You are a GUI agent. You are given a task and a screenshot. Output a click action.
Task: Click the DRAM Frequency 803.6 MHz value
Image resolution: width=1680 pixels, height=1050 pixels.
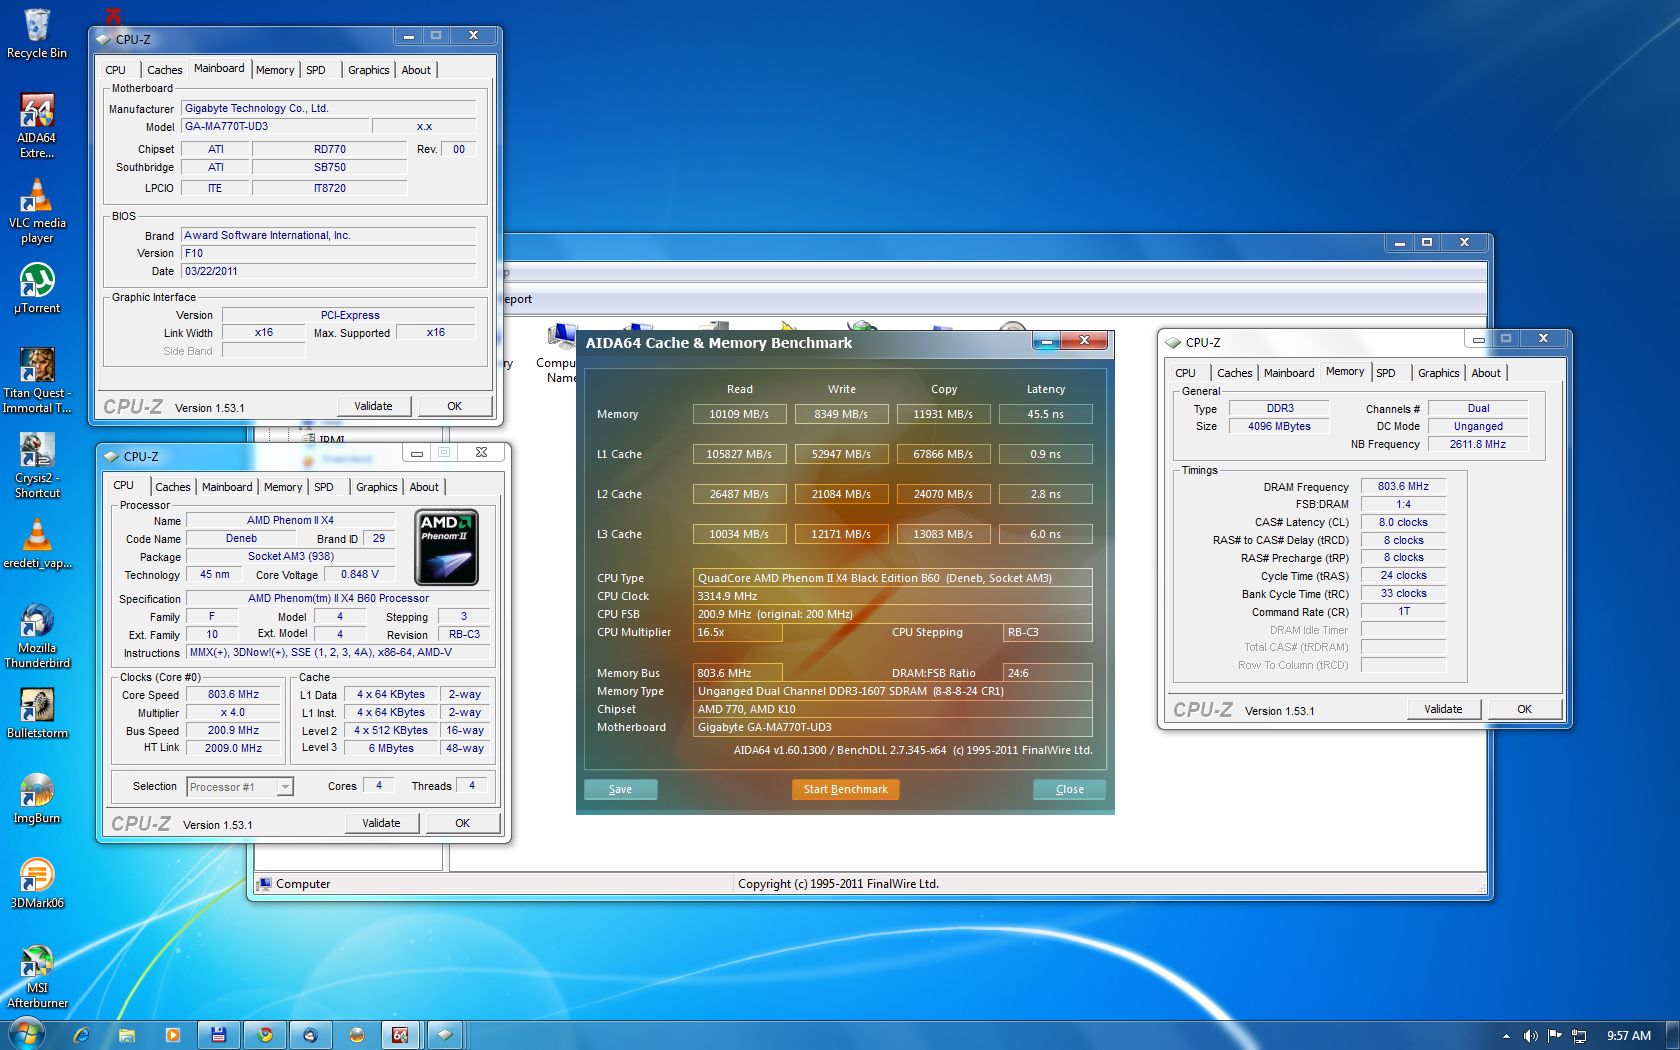1403,486
